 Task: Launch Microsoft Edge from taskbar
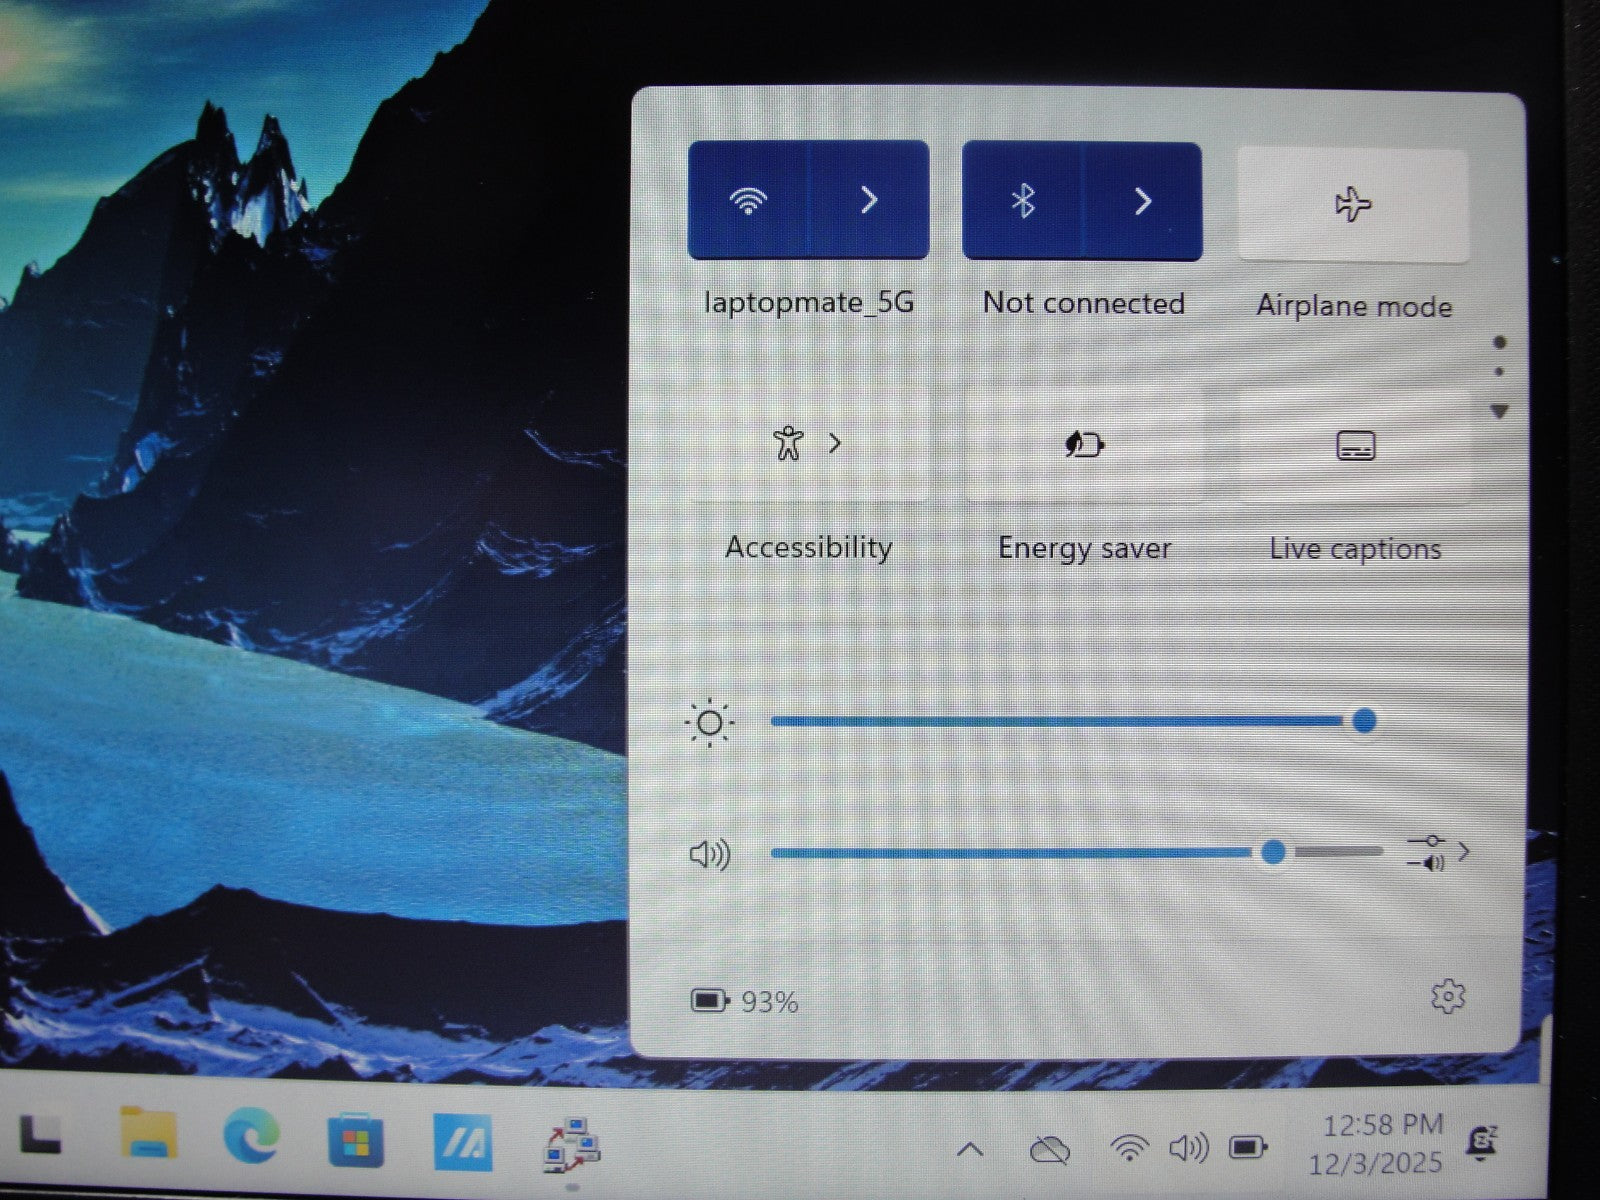pyautogui.click(x=251, y=1139)
